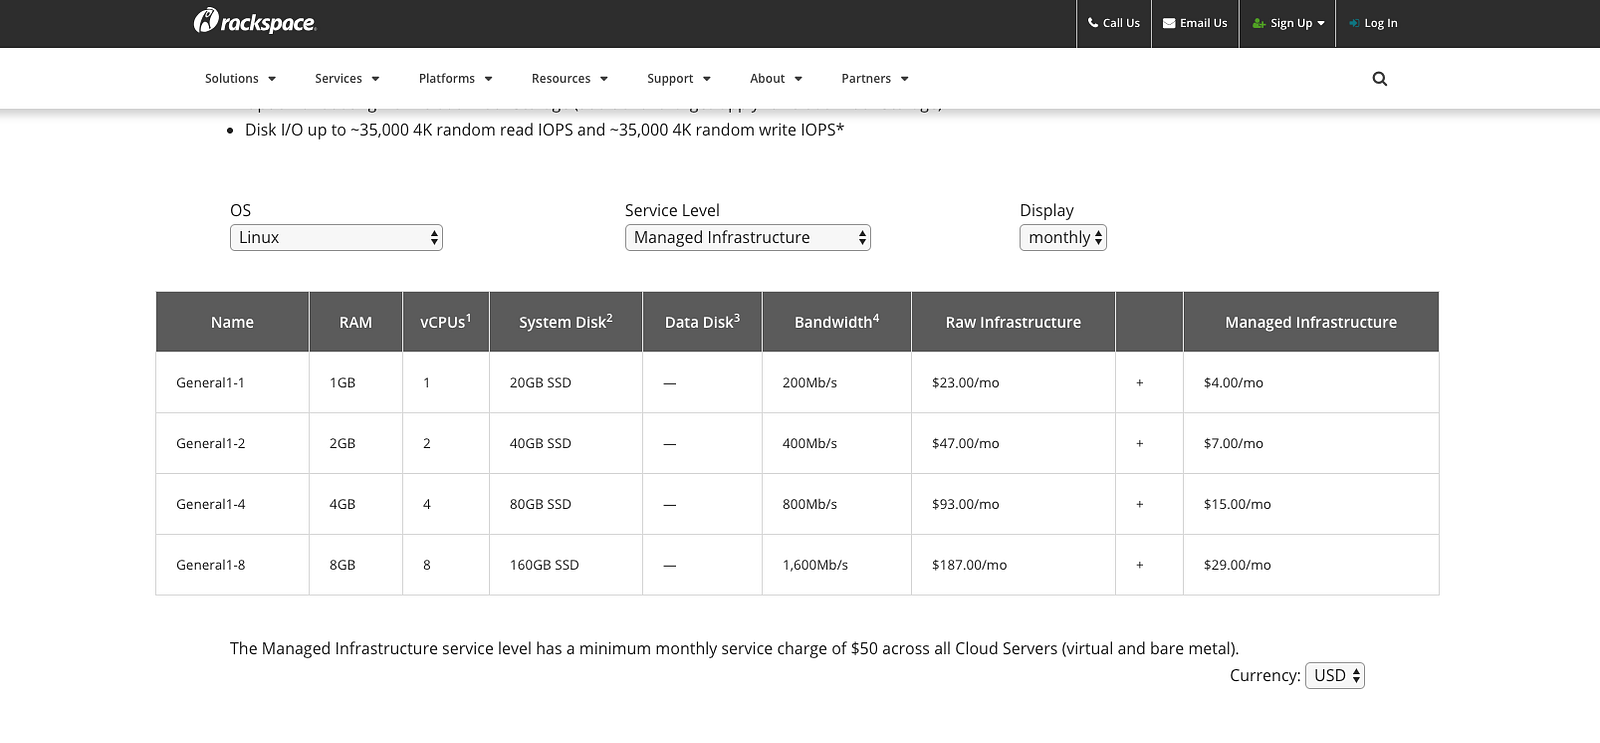Expand the Resources menu

[x=569, y=79]
